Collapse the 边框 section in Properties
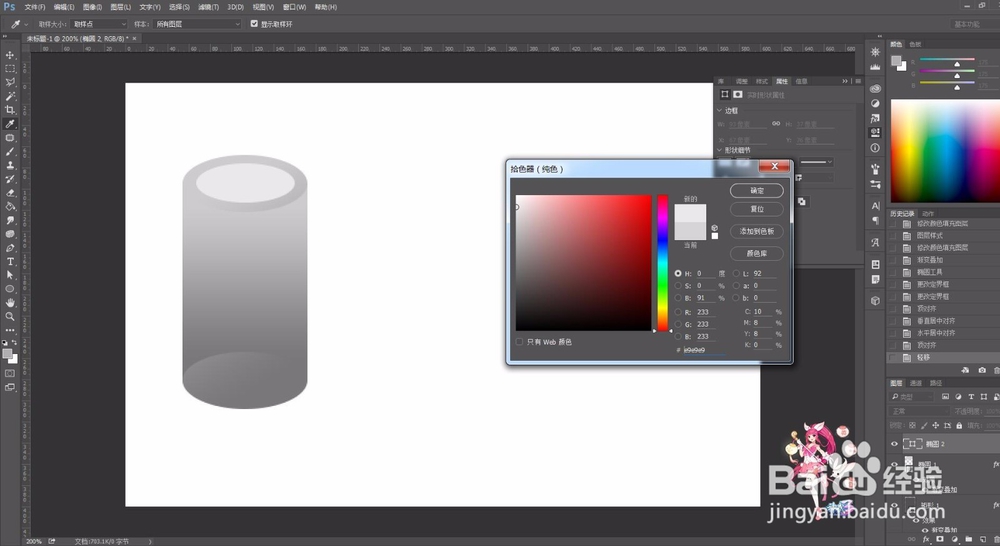 pyautogui.click(x=720, y=111)
